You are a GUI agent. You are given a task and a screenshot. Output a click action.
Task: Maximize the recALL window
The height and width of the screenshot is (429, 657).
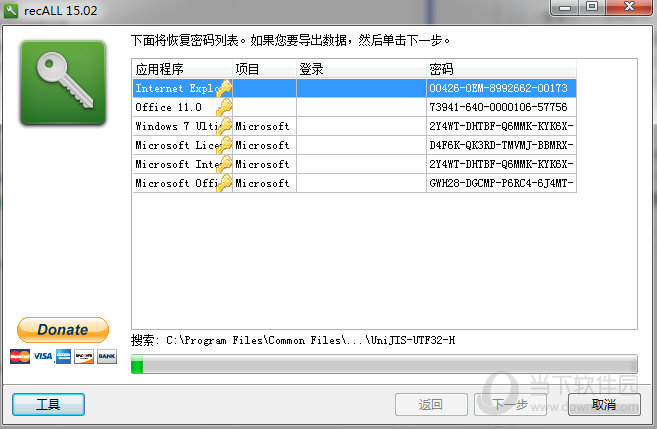click(x=592, y=8)
